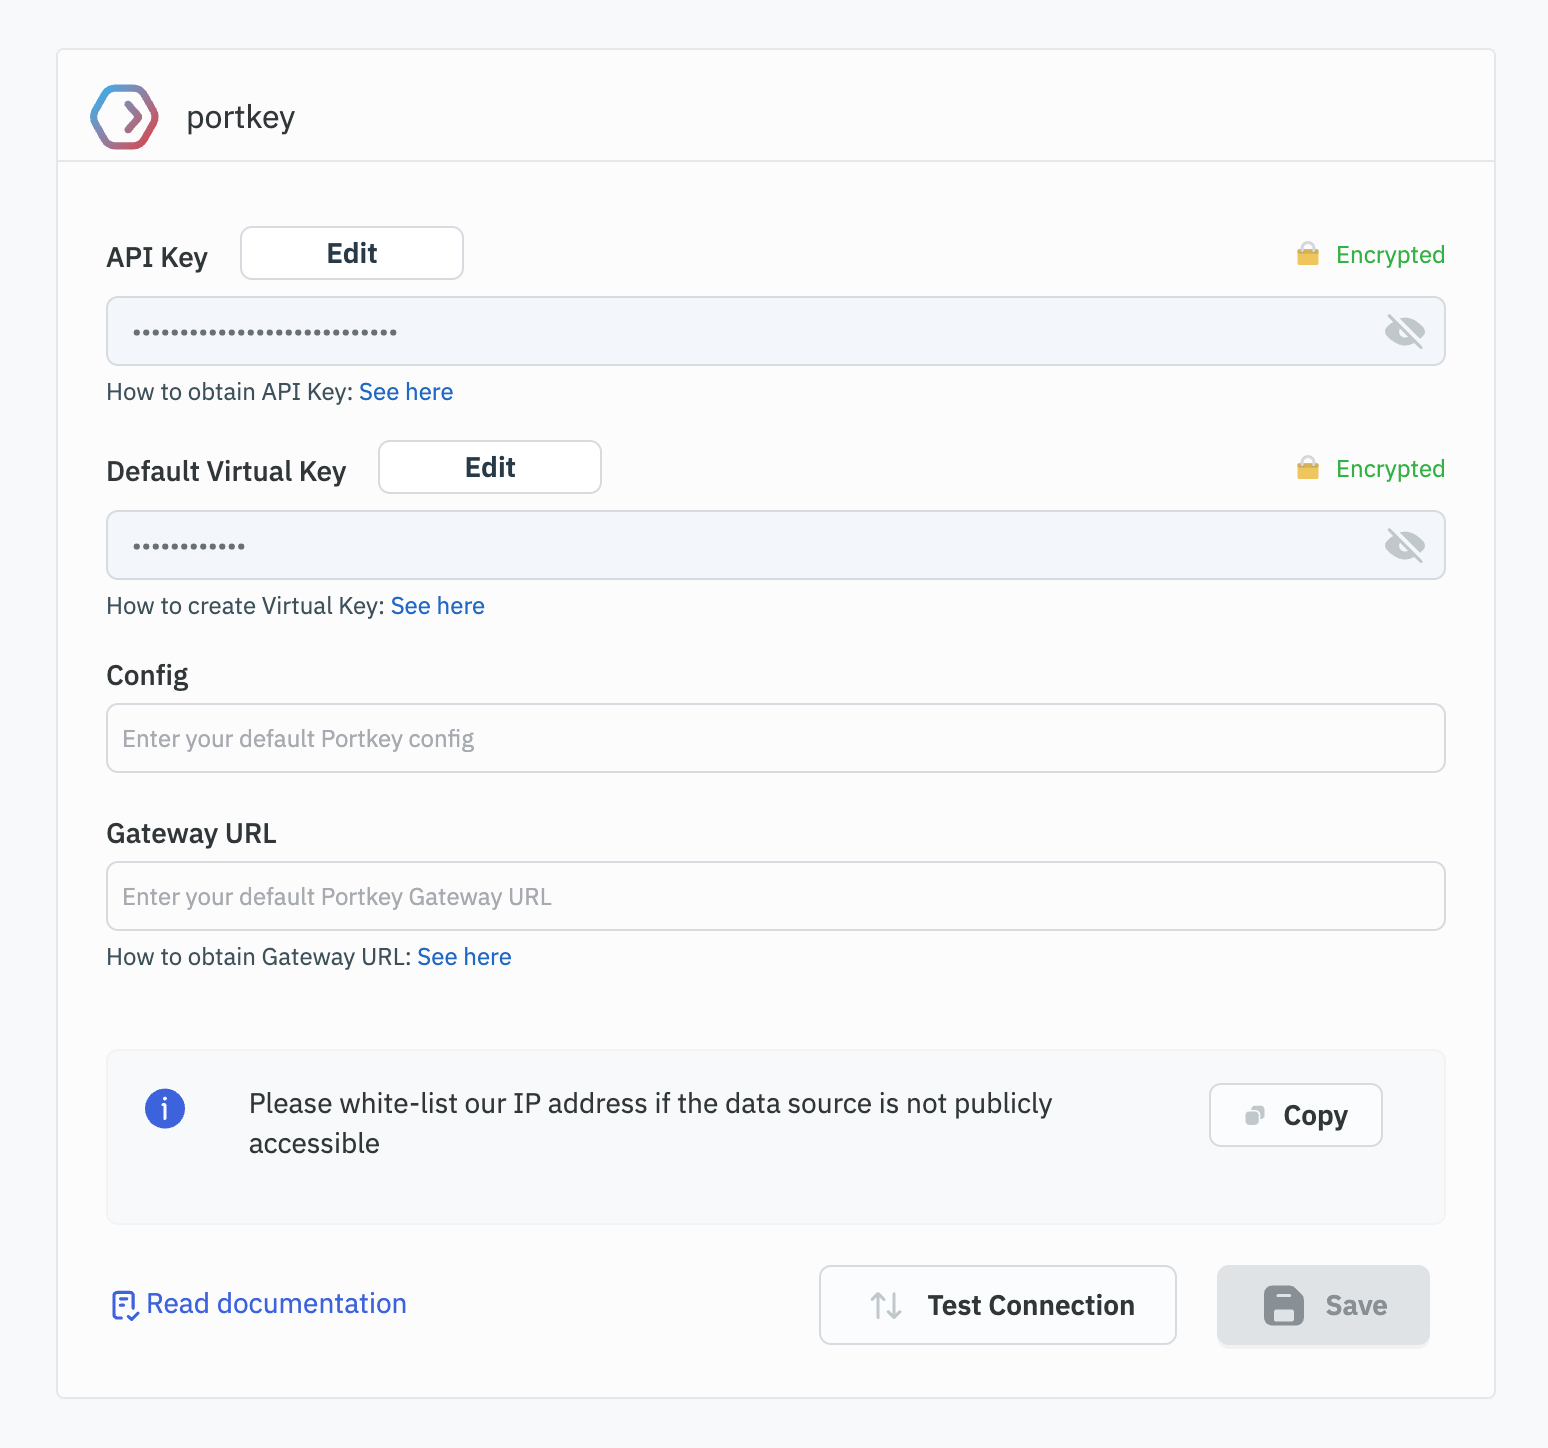Click the 'Config' field label
Screen dimensions: 1548x1448
(x=147, y=676)
